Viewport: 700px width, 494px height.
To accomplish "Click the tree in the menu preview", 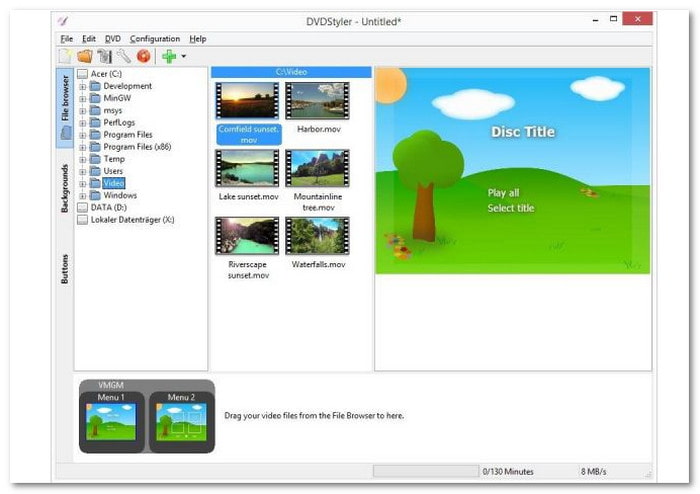I will 426,185.
